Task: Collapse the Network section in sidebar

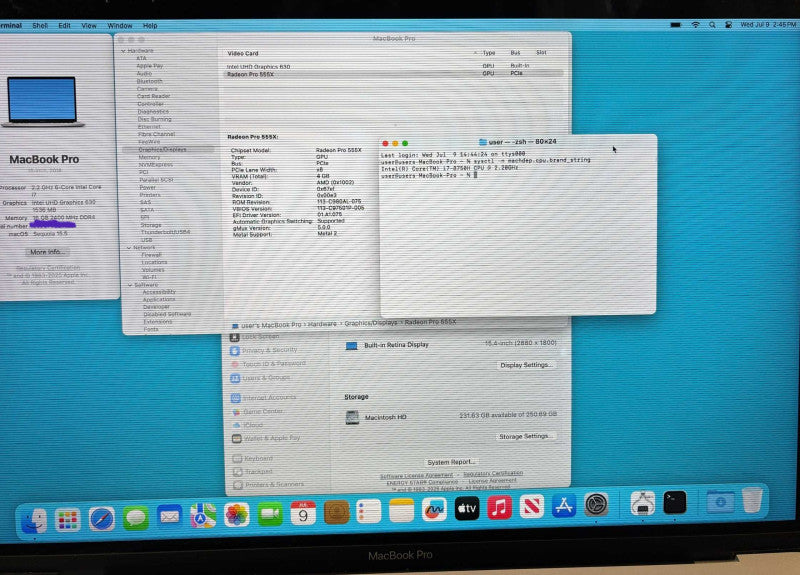Action: click(x=129, y=247)
